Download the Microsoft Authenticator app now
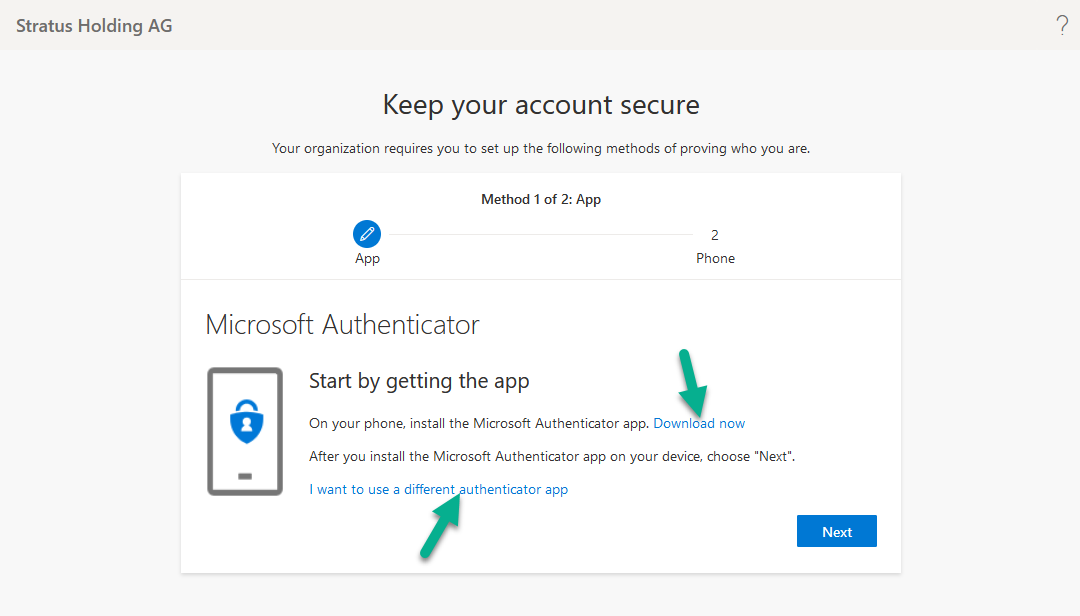The width and height of the screenshot is (1080, 616). (699, 423)
